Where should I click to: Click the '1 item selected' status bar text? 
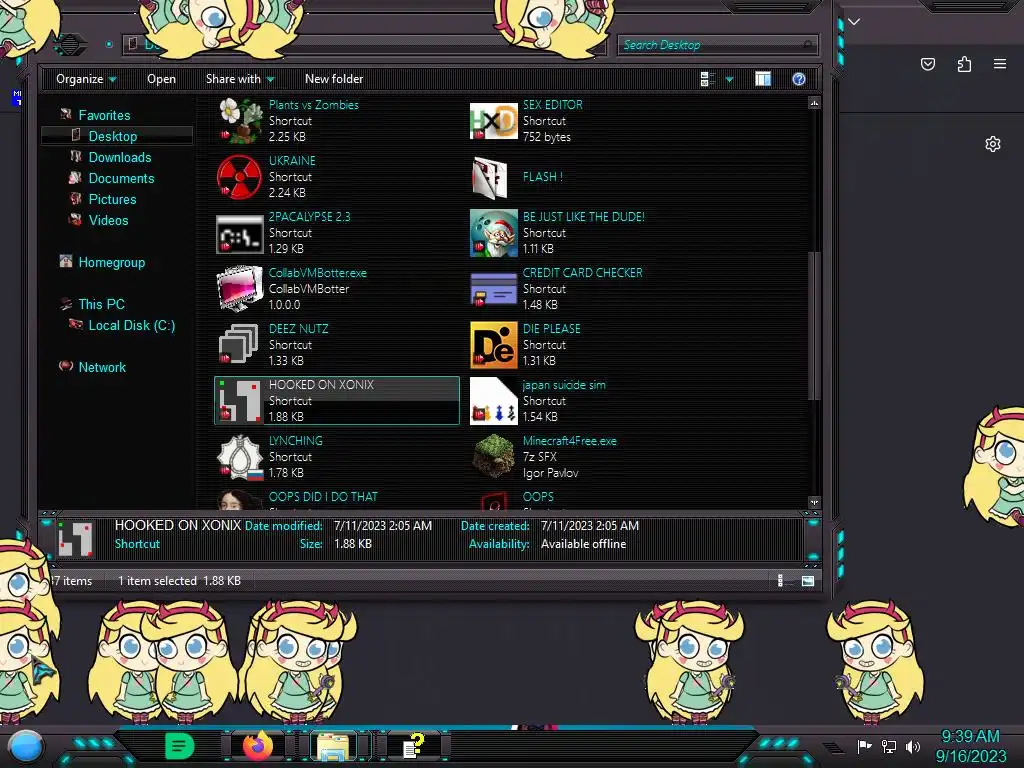pyautogui.click(x=157, y=581)
